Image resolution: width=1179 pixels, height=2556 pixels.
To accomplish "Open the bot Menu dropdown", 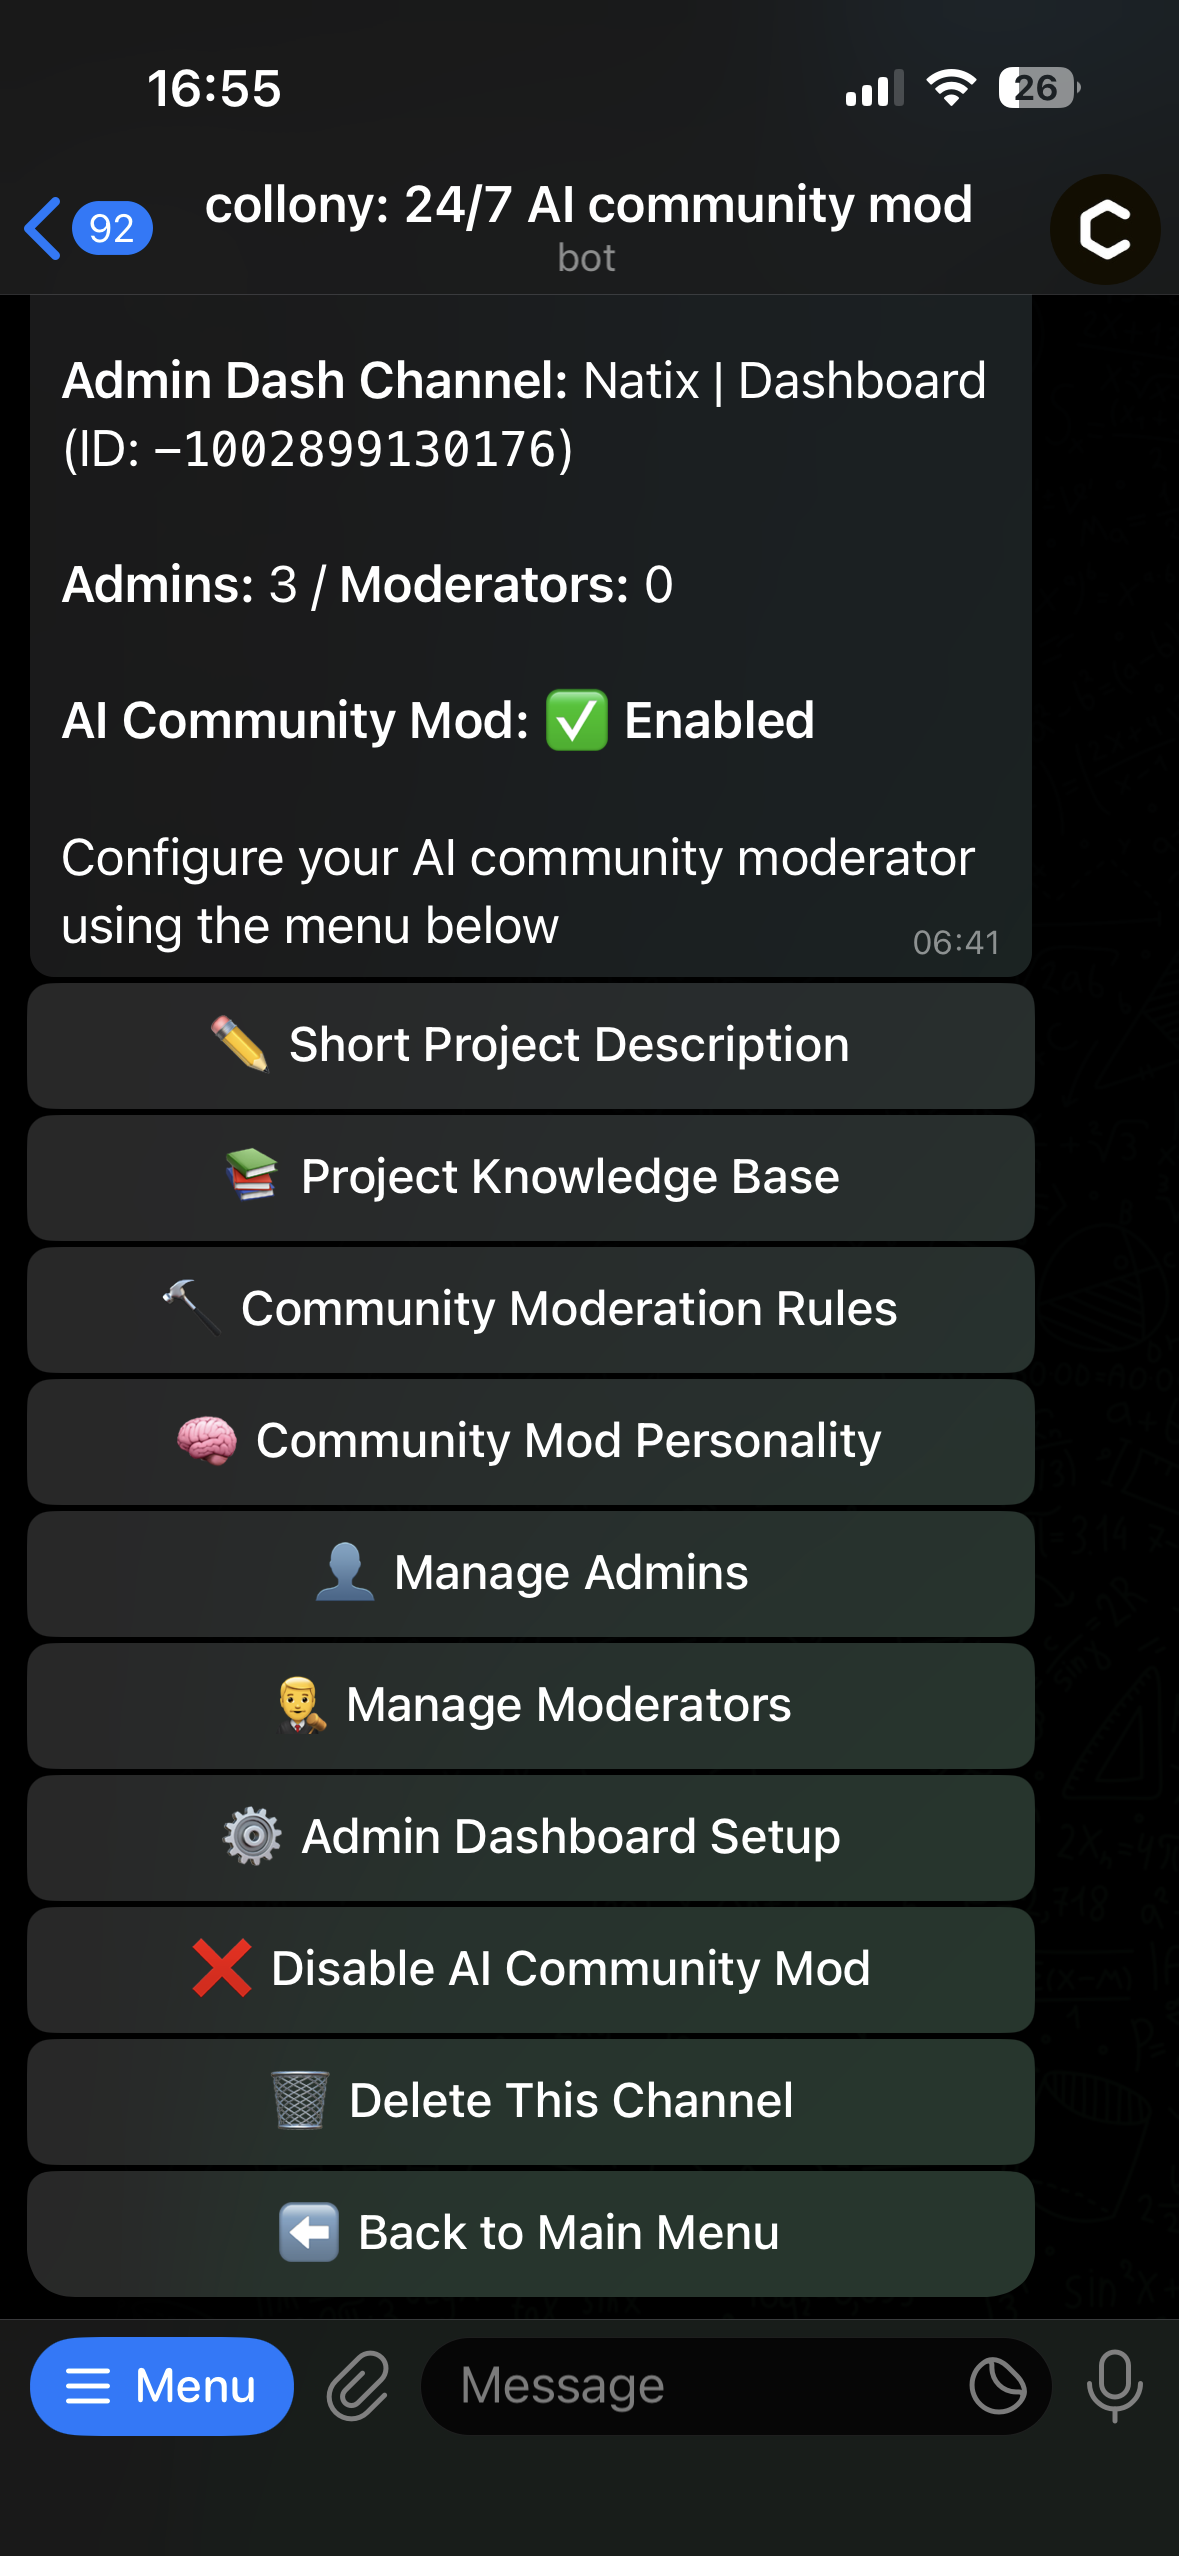I will pos(161,2385).
